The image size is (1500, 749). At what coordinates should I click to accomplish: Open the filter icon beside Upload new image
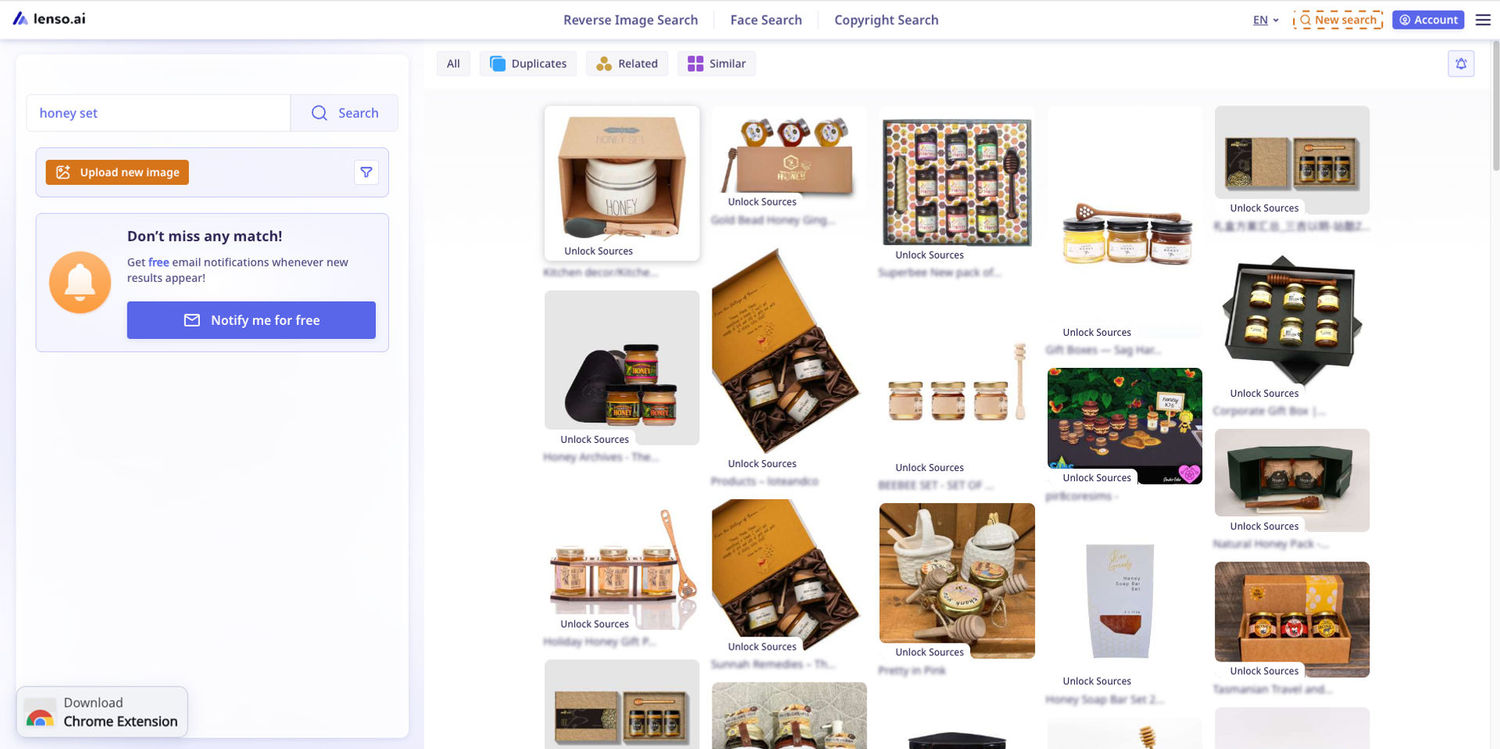366,172
